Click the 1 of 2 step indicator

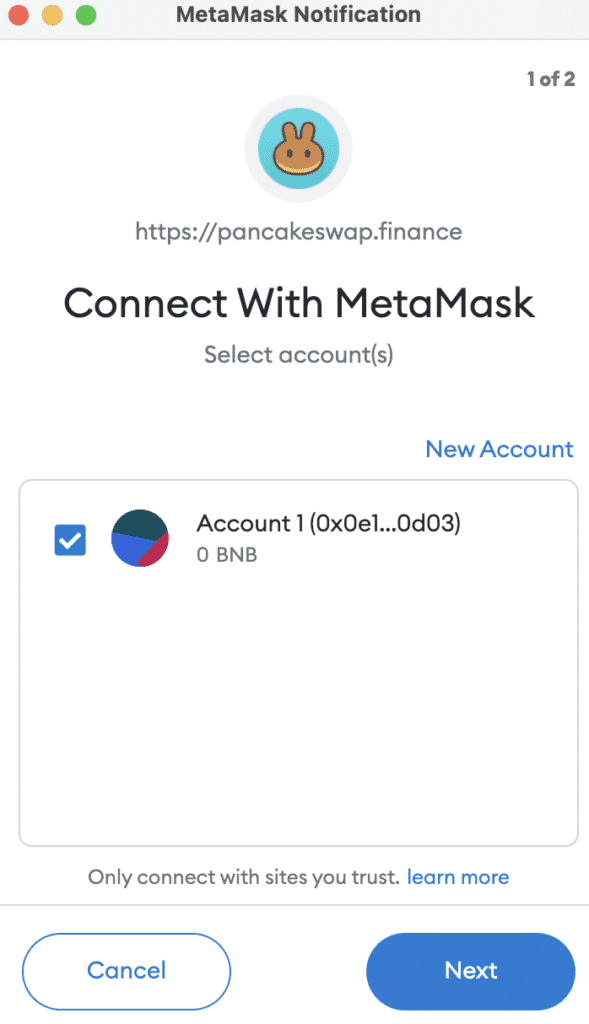551,79
